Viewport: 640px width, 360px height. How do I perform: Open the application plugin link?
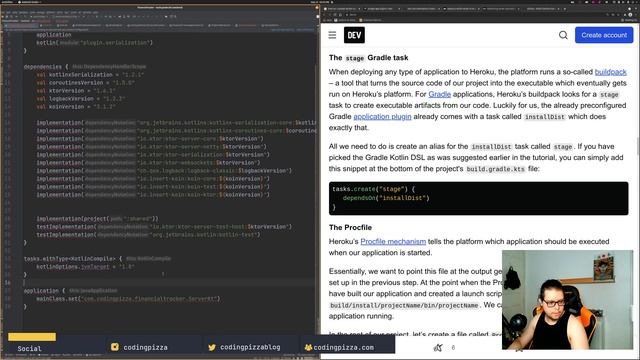click(382, 117)
